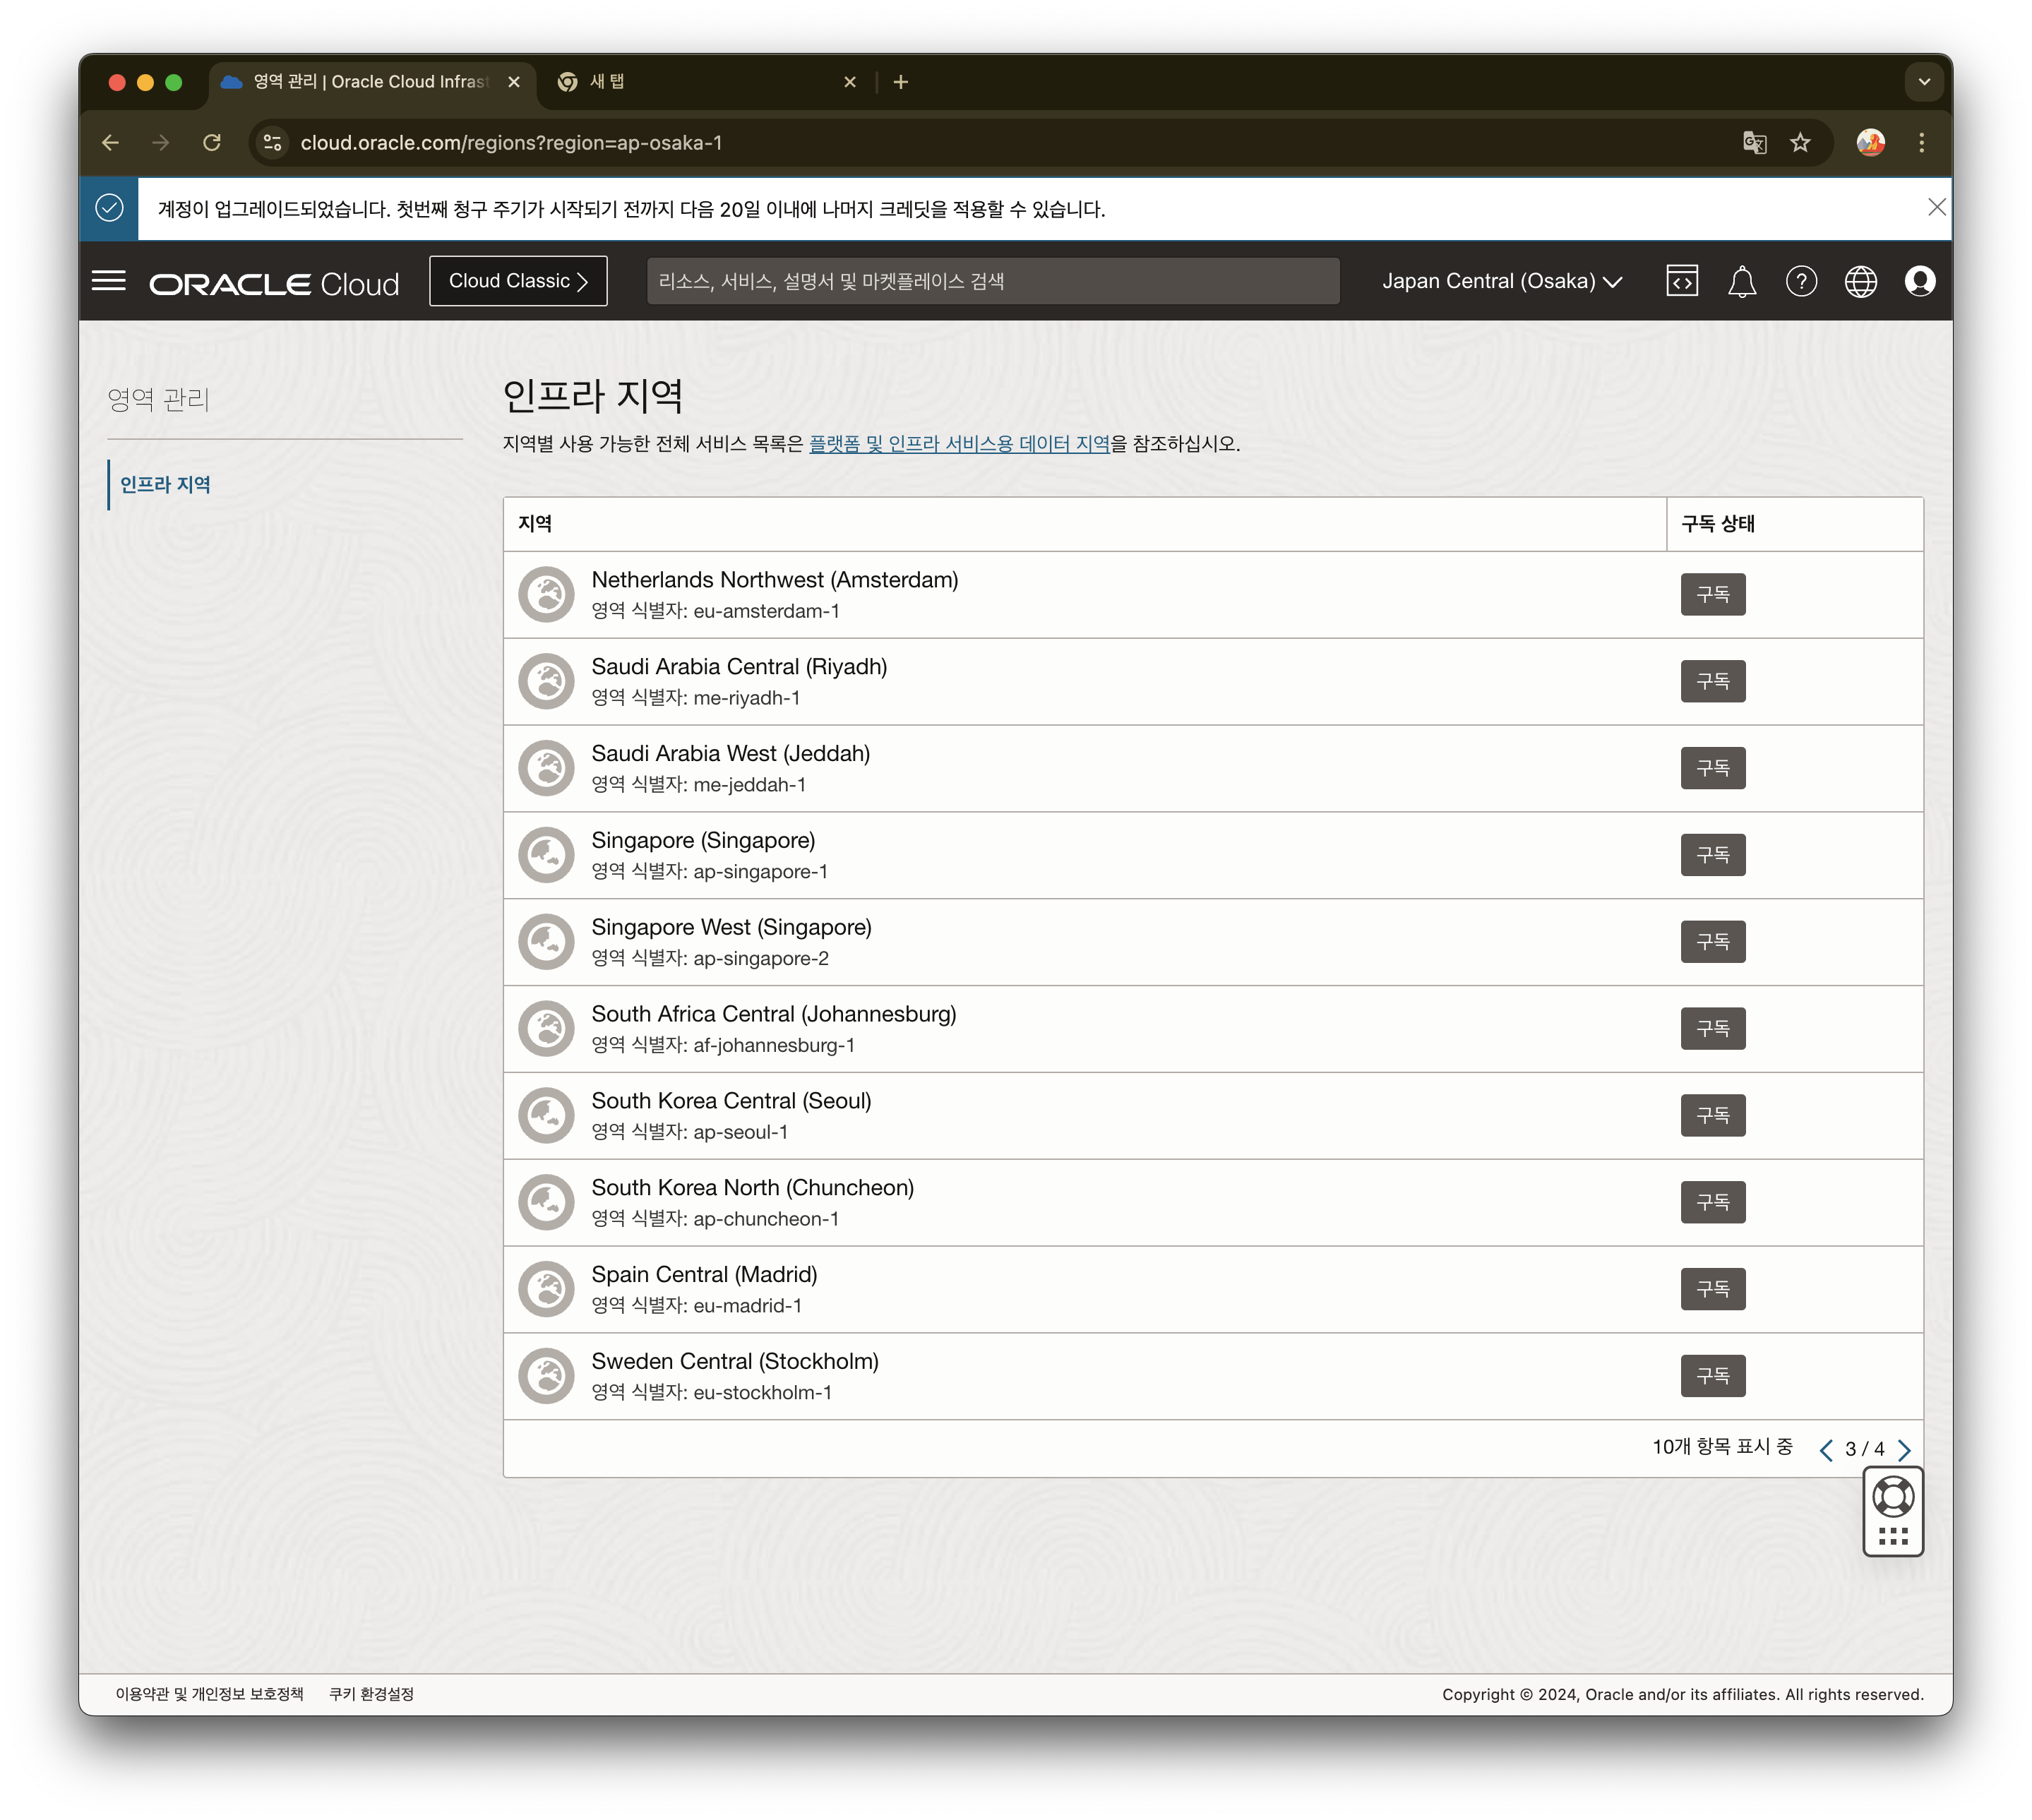Bookmark this page with star icon
The height and width of the screenshot is (1820, 2032).
tap(1800, 143)
